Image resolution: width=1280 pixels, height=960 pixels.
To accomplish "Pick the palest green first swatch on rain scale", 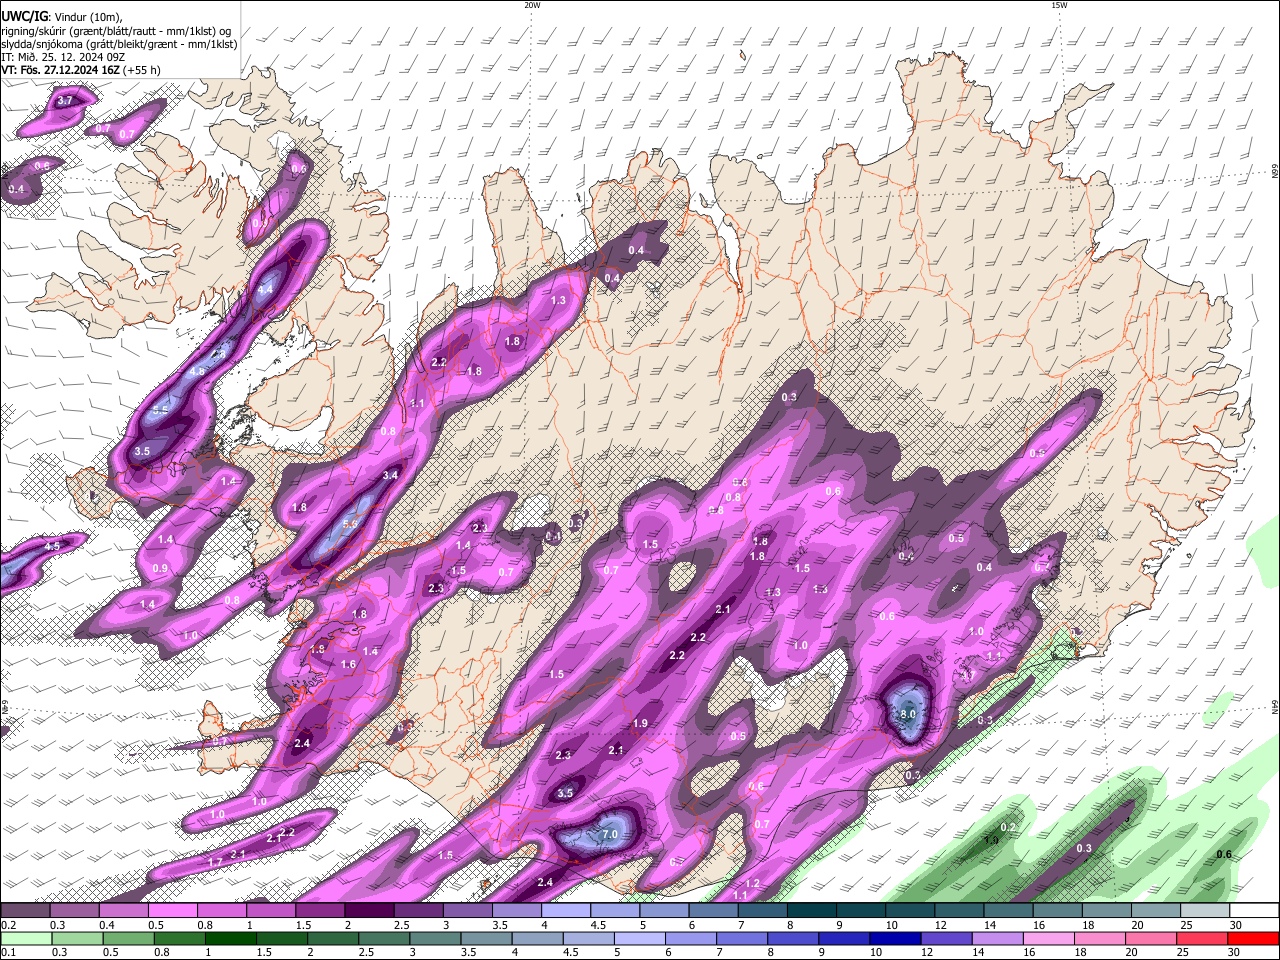I will 26,938.
